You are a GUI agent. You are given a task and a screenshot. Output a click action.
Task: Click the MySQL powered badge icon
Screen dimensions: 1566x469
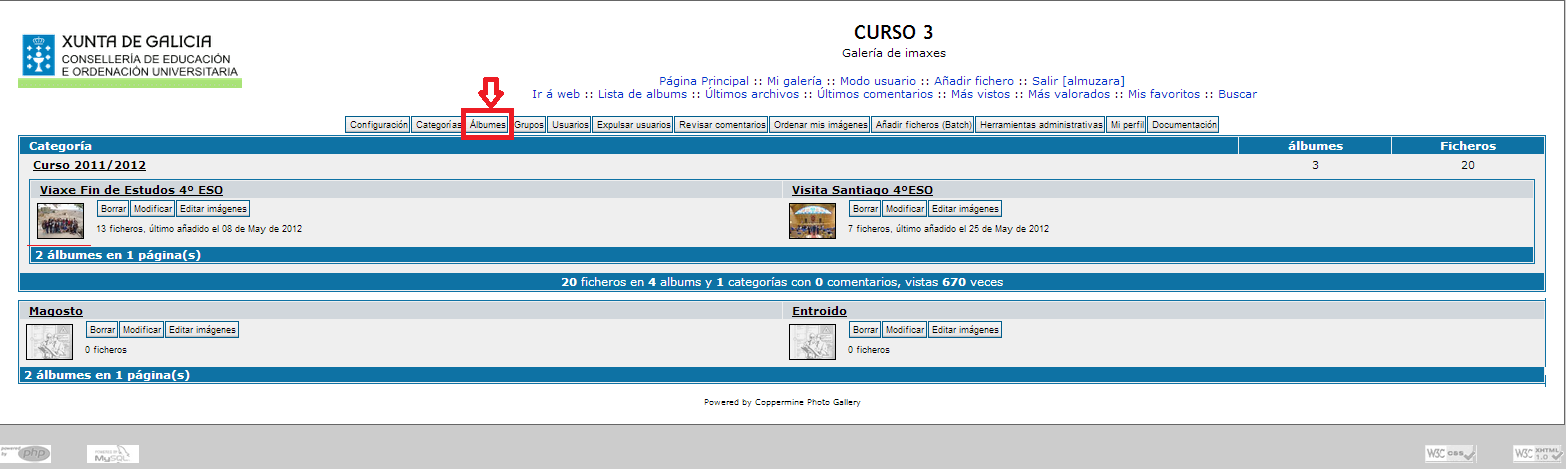tap(113, 454)
